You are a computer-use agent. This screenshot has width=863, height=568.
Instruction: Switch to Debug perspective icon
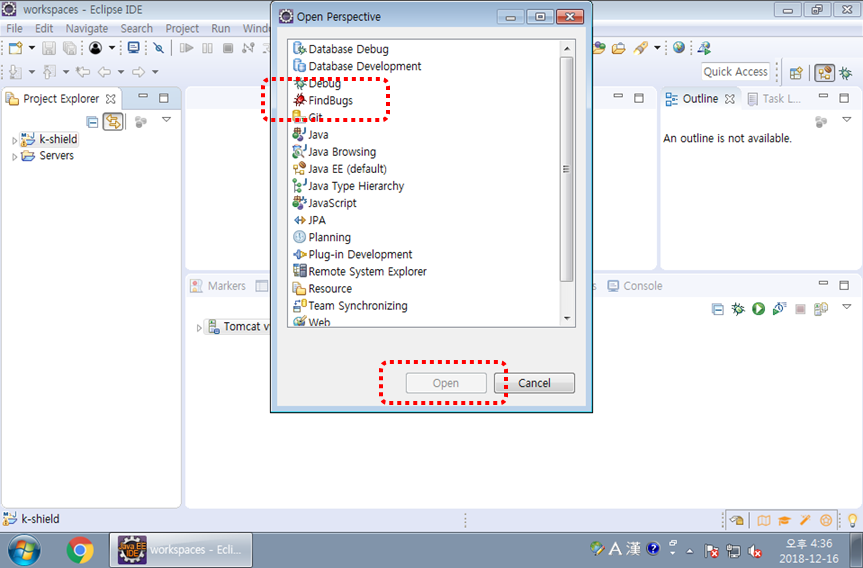point(846,73)
